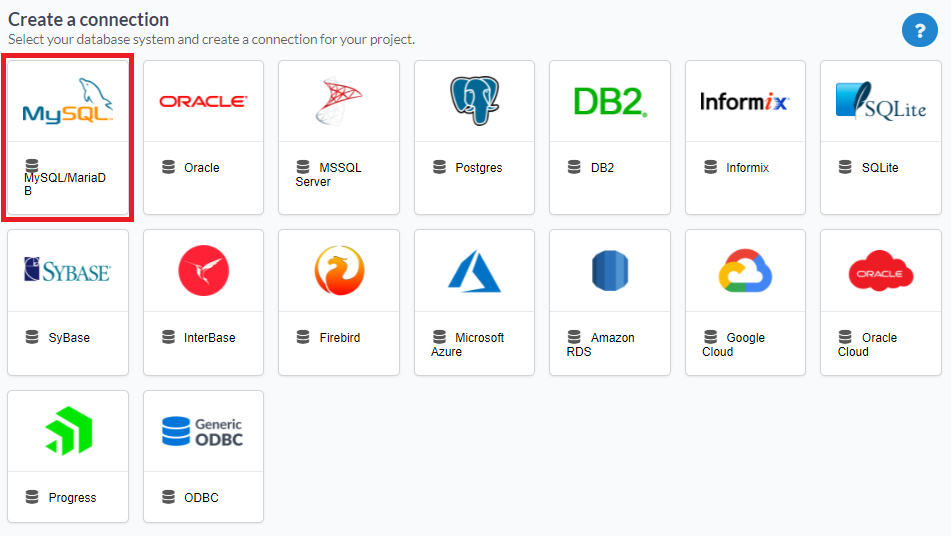This screenshot has width=951, height=536.
Task: Select the Oracle red logo
Action: (203, 101)
